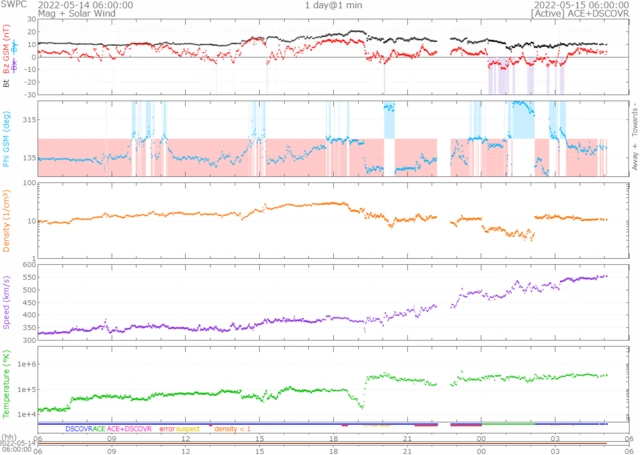Click the 135 tick on the Phi axis
Viewport: 640px width, 455px height.
(28, 158)
